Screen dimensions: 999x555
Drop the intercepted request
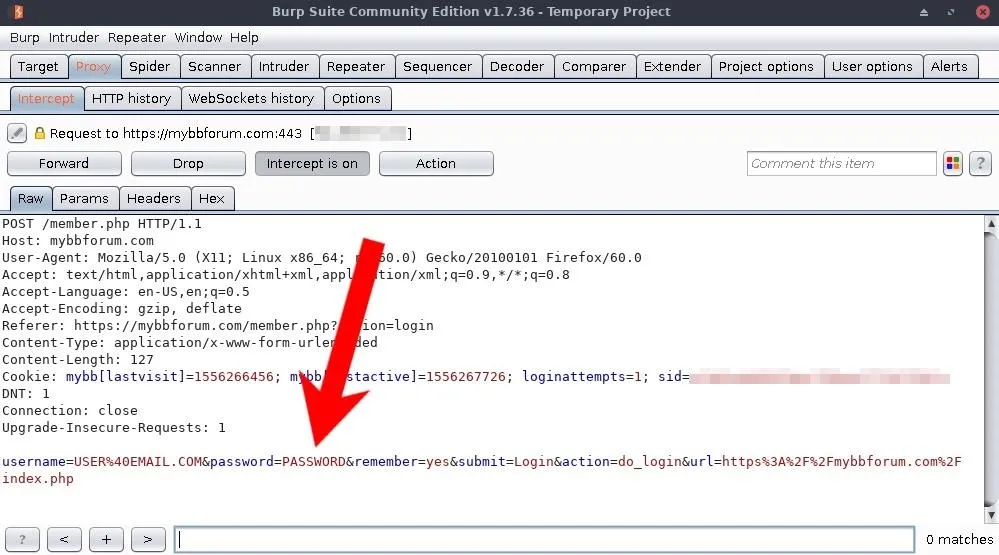click(x=188, y=164)
